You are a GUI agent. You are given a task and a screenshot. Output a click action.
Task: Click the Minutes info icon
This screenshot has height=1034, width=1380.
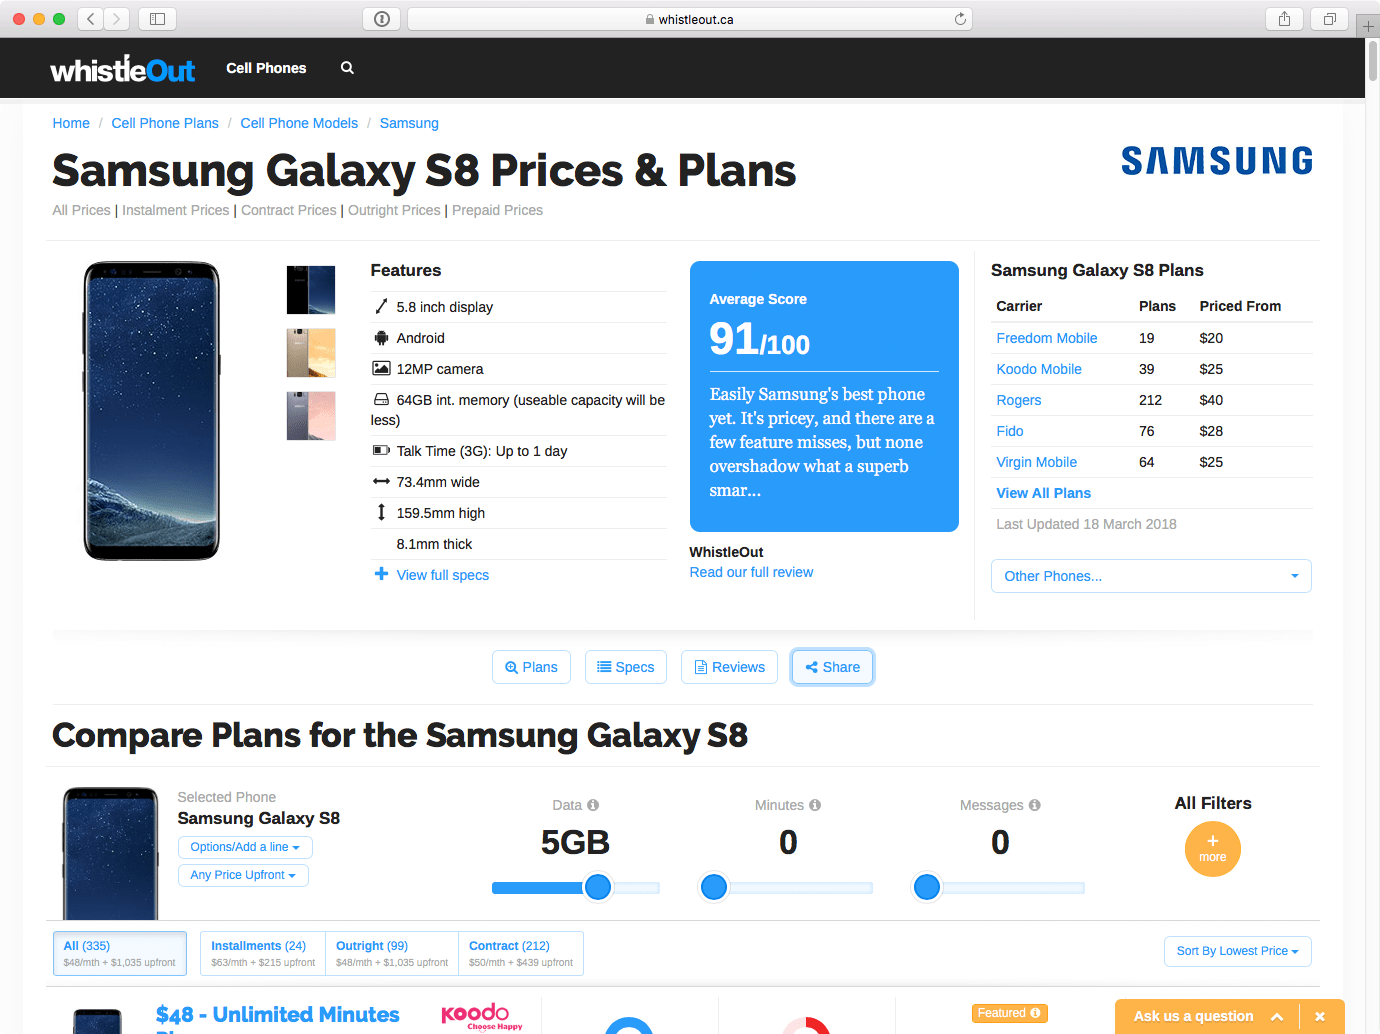(815, 805)
